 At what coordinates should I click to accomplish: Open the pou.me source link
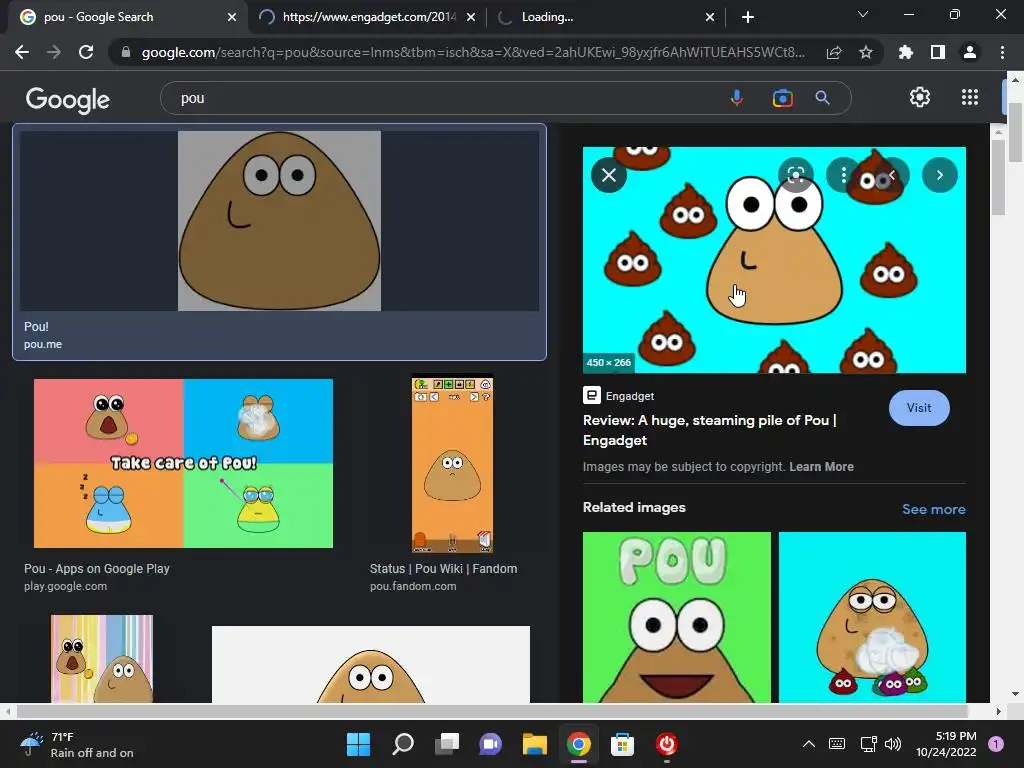[x=43, y=344]
